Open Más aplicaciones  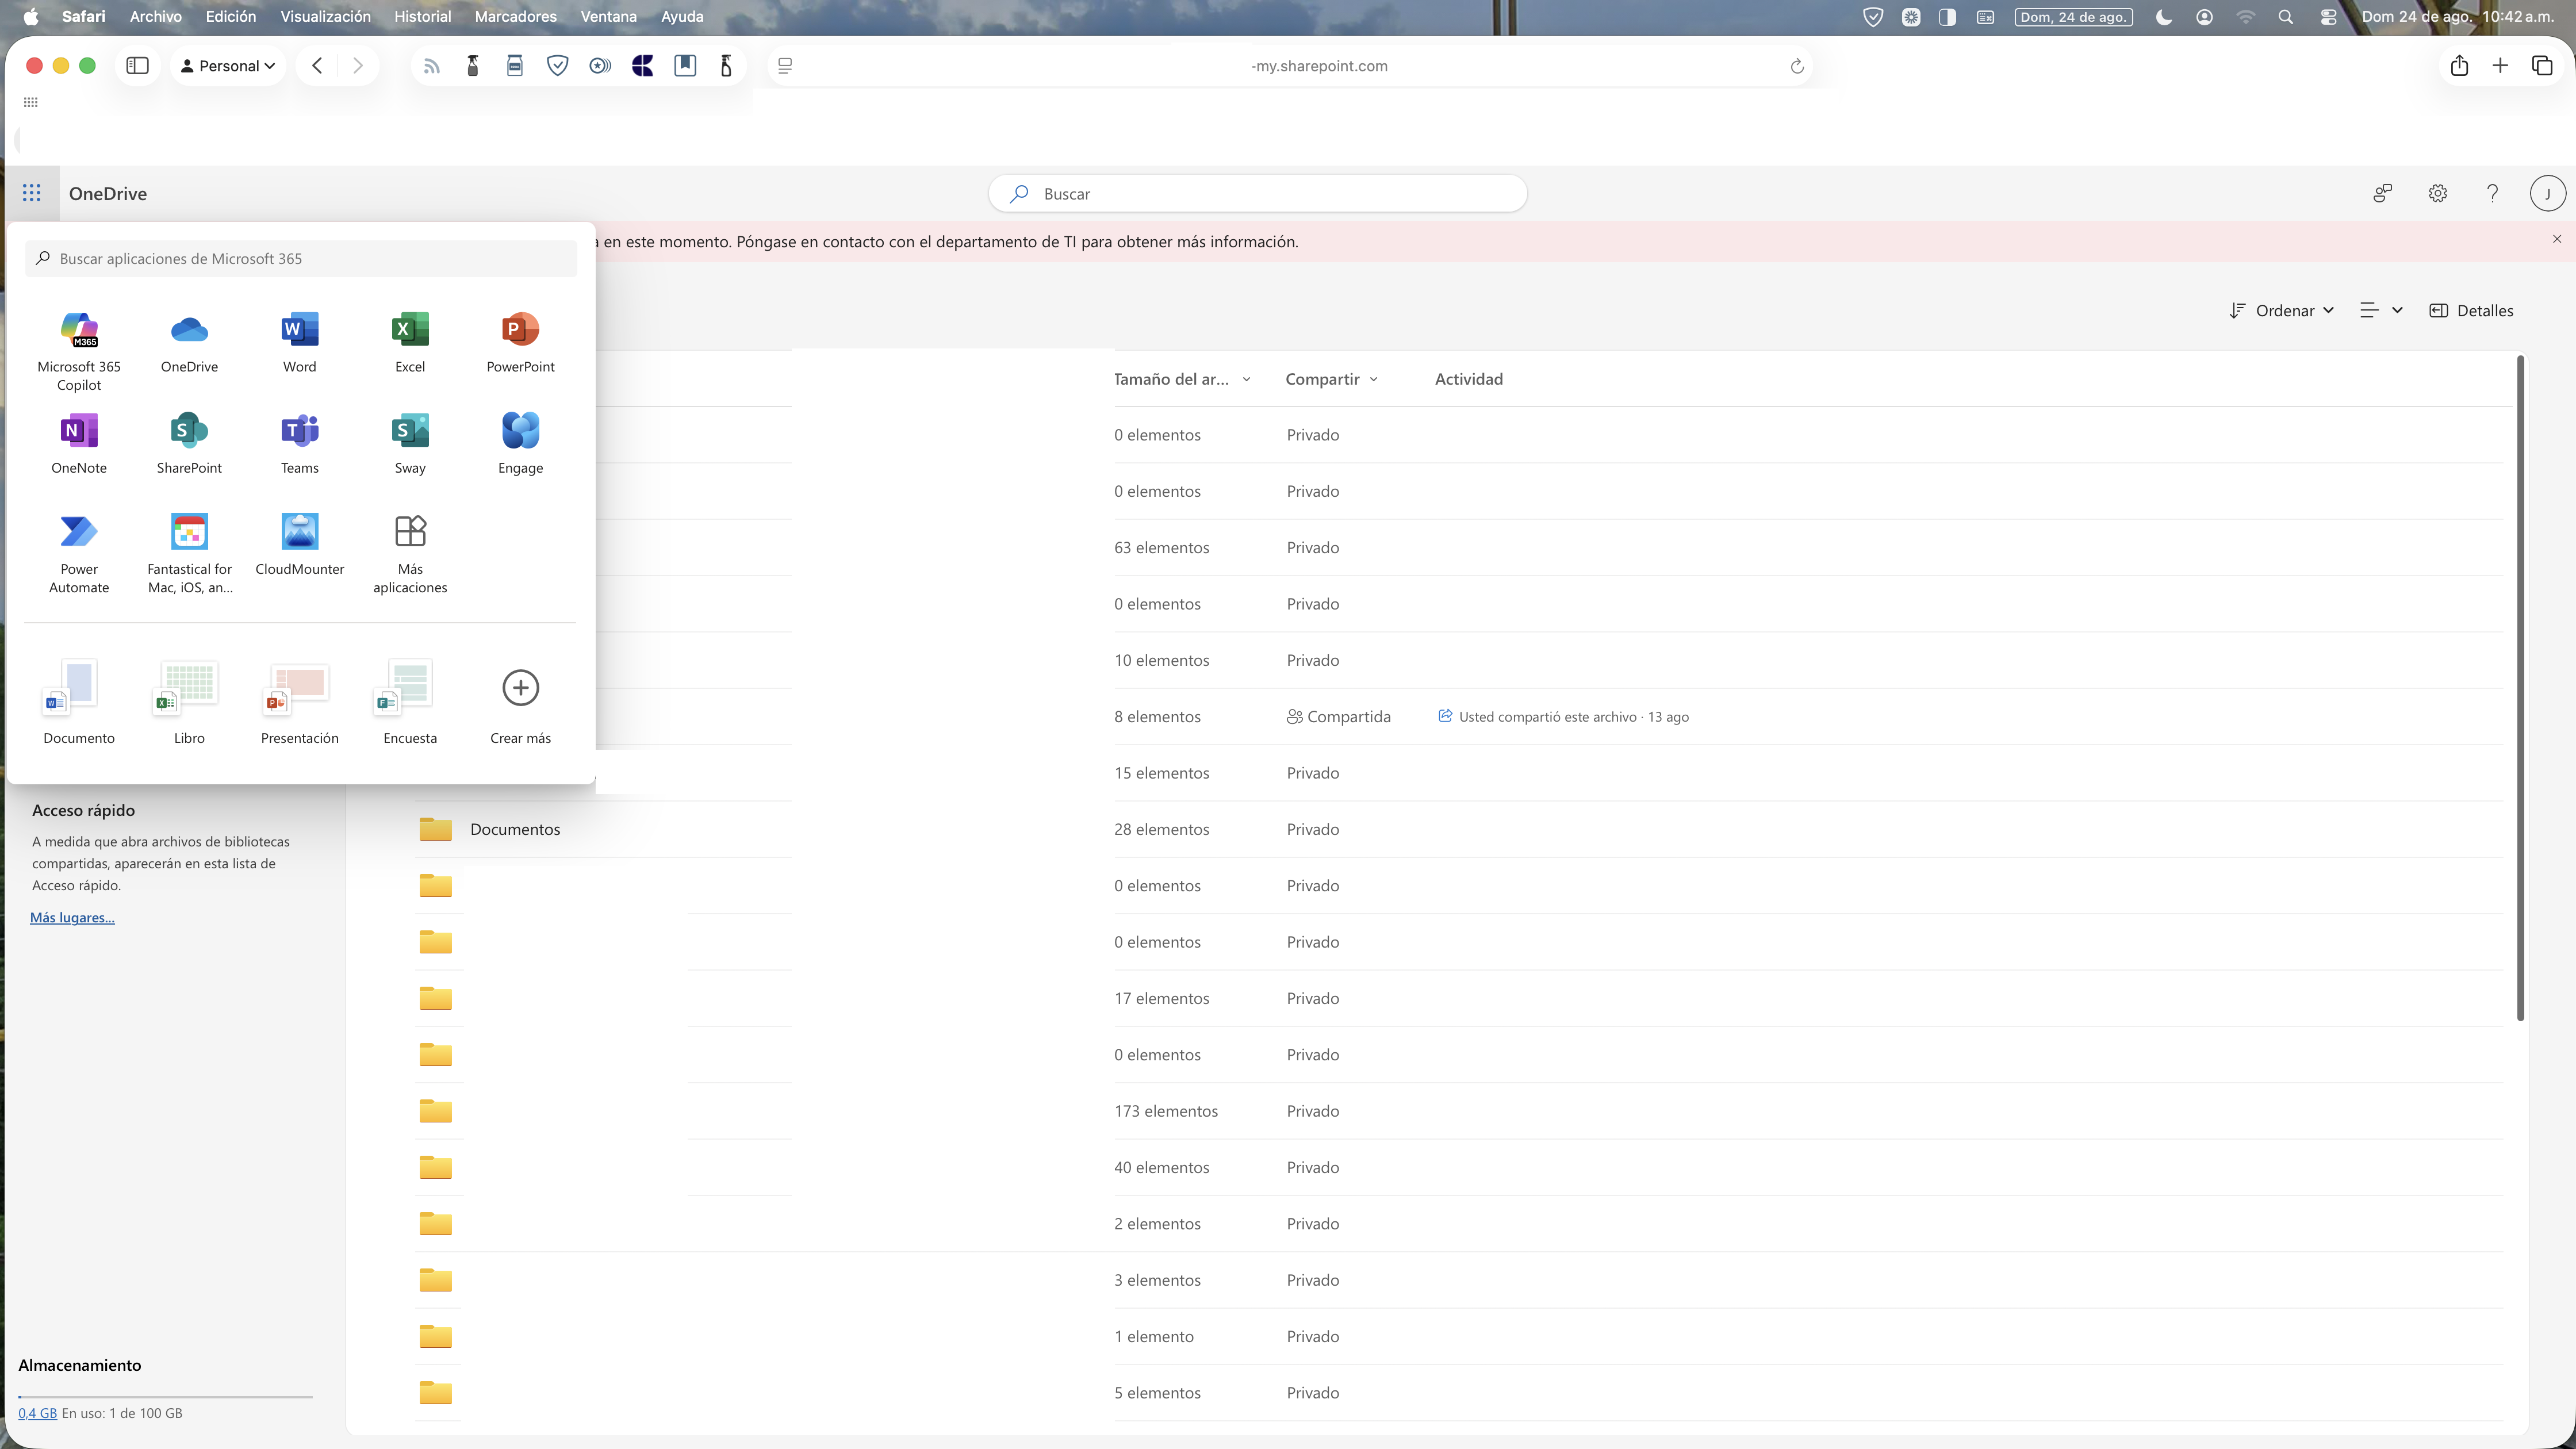[x=410, y=553]
